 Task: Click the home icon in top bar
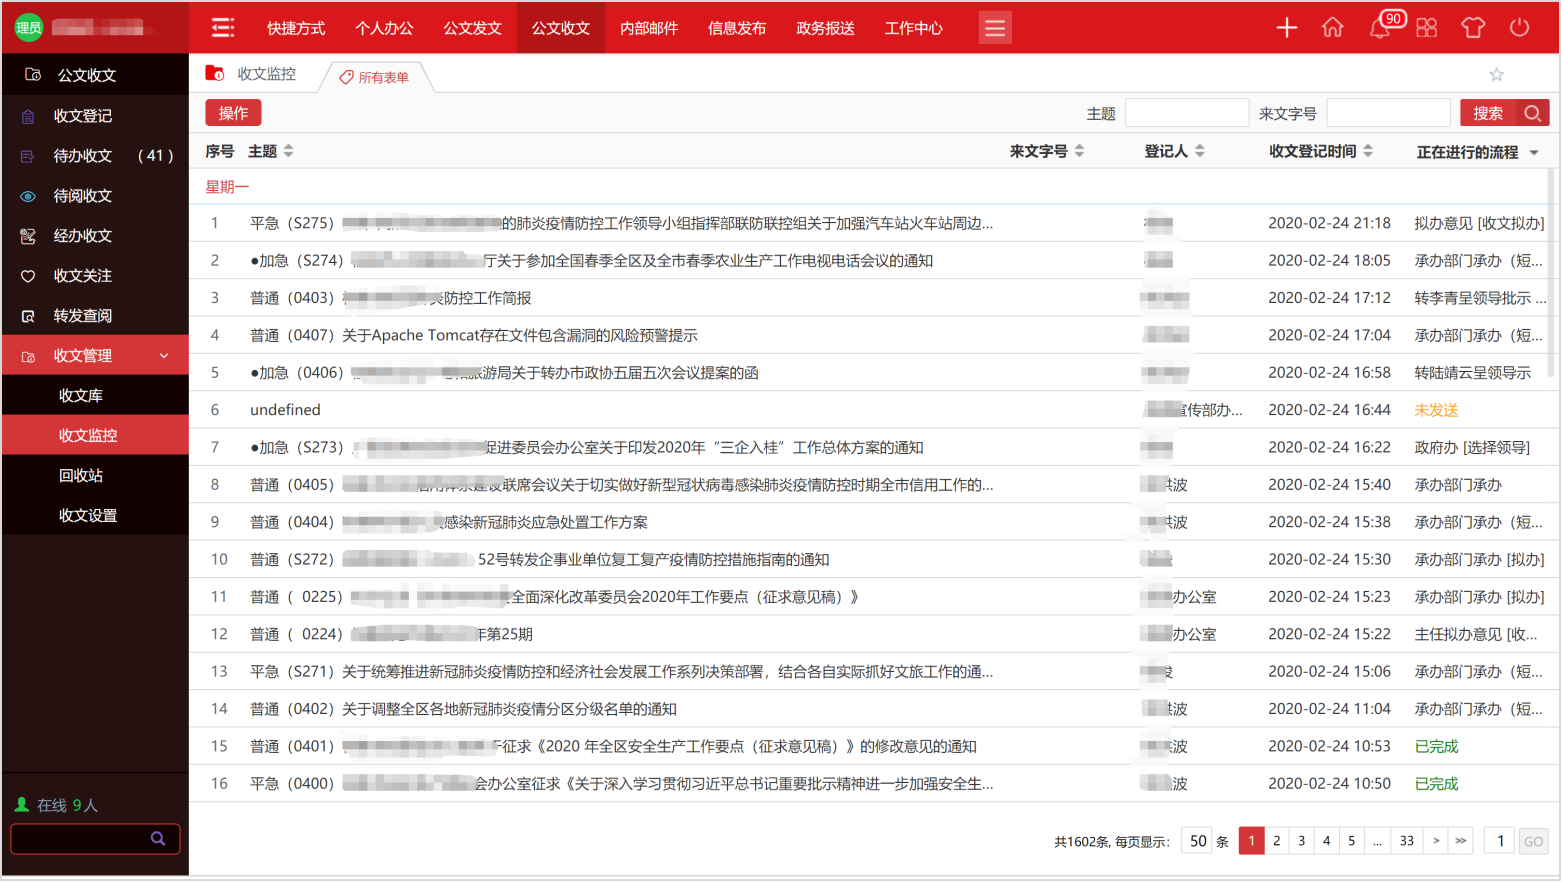coord(1333,28)
